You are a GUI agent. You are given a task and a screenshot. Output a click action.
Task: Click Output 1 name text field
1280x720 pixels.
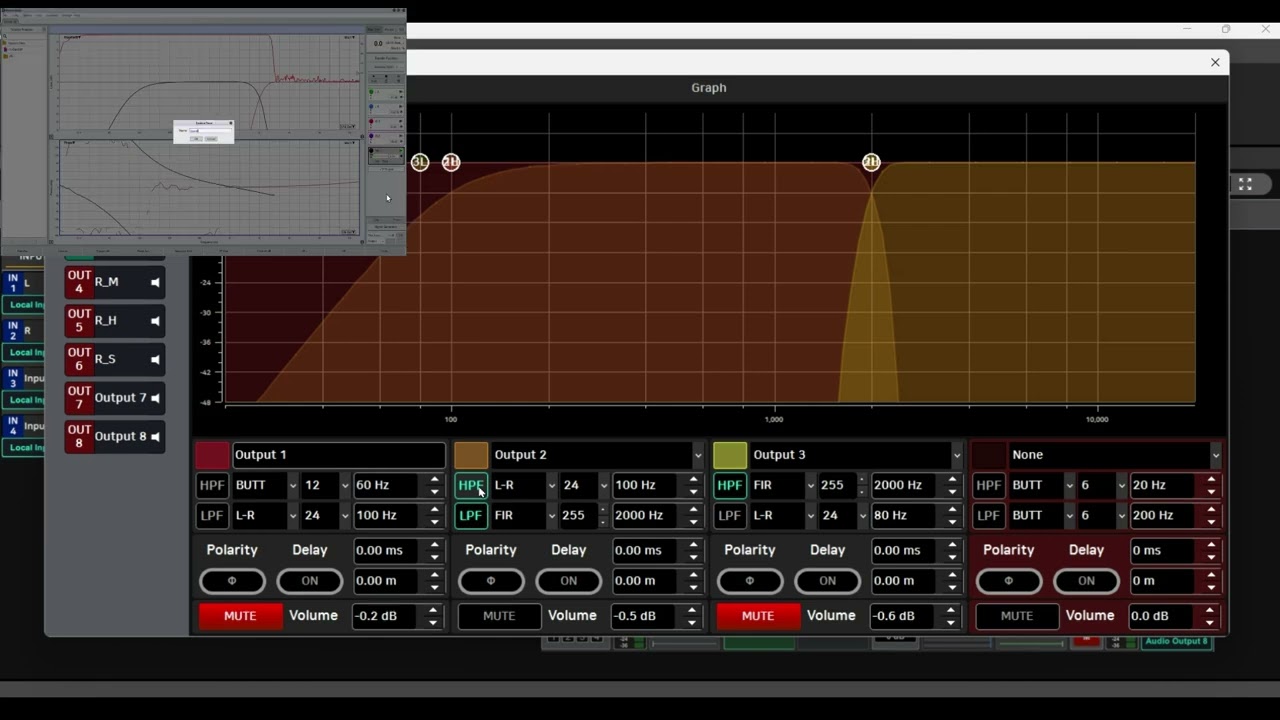point(339,455)
